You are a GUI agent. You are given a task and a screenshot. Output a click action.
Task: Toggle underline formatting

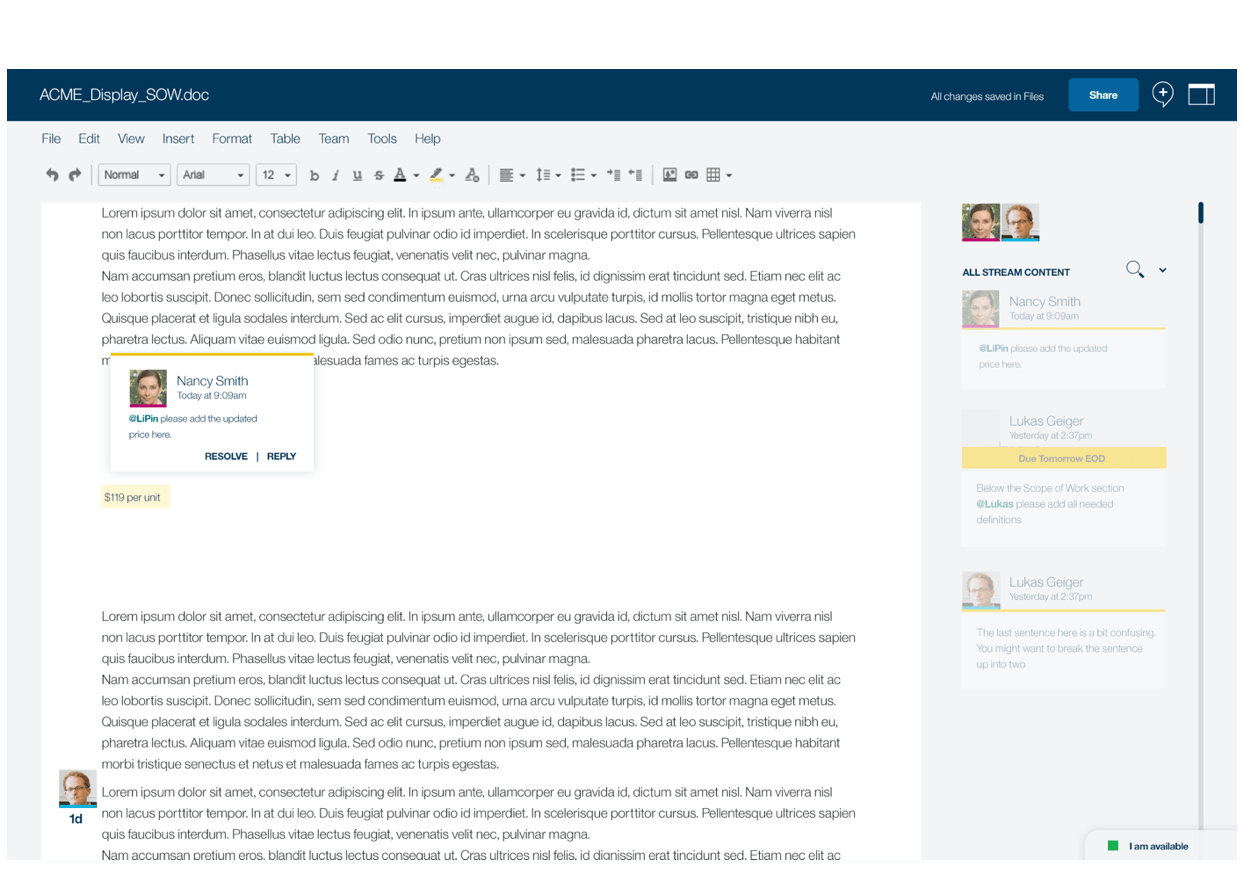[x=357, y=176]
